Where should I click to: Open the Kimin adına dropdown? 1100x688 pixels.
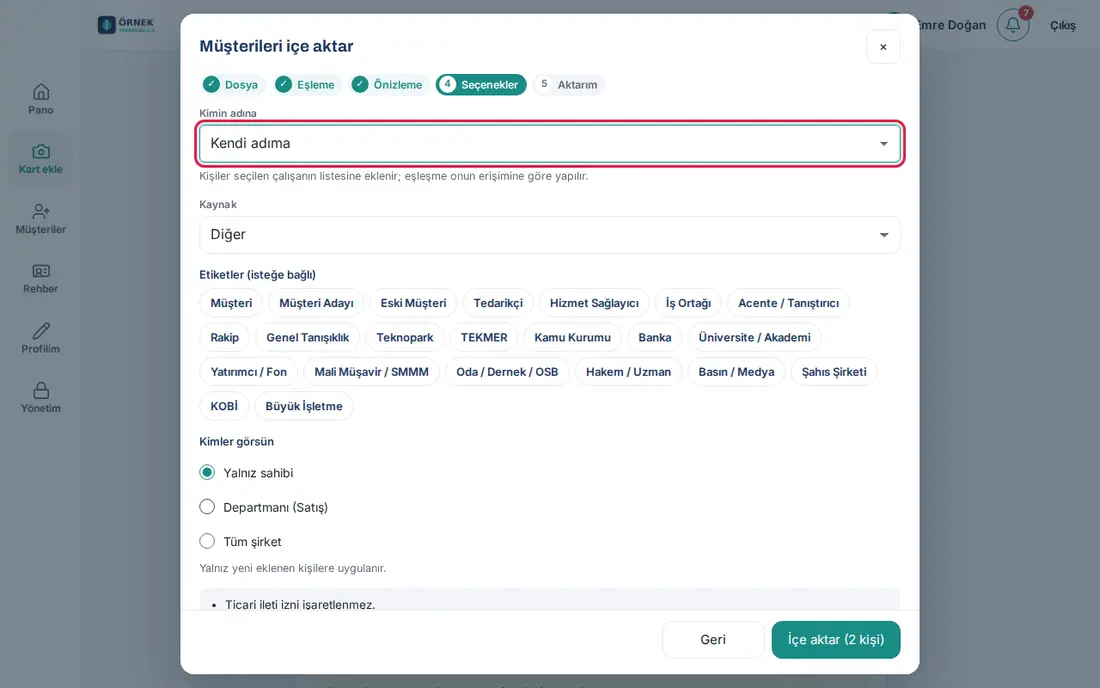[550, 144]
